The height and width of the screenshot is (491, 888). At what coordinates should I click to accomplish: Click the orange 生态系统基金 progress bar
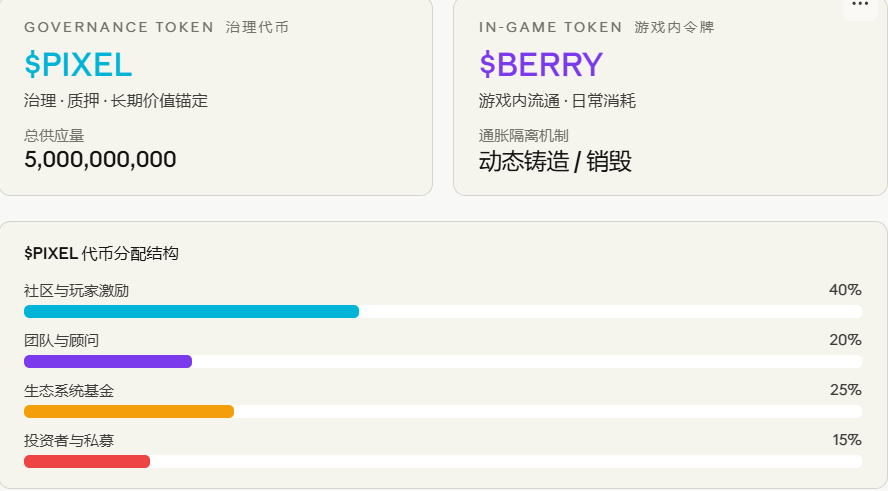point(129,411)
